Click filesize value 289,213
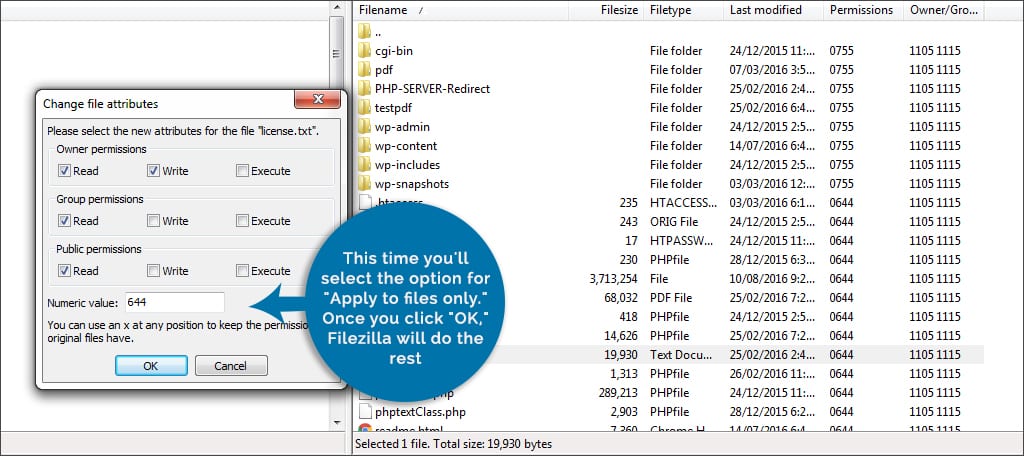Image resolution: width=1024 pixels, height=456 pixels. [x=618, y=393]
